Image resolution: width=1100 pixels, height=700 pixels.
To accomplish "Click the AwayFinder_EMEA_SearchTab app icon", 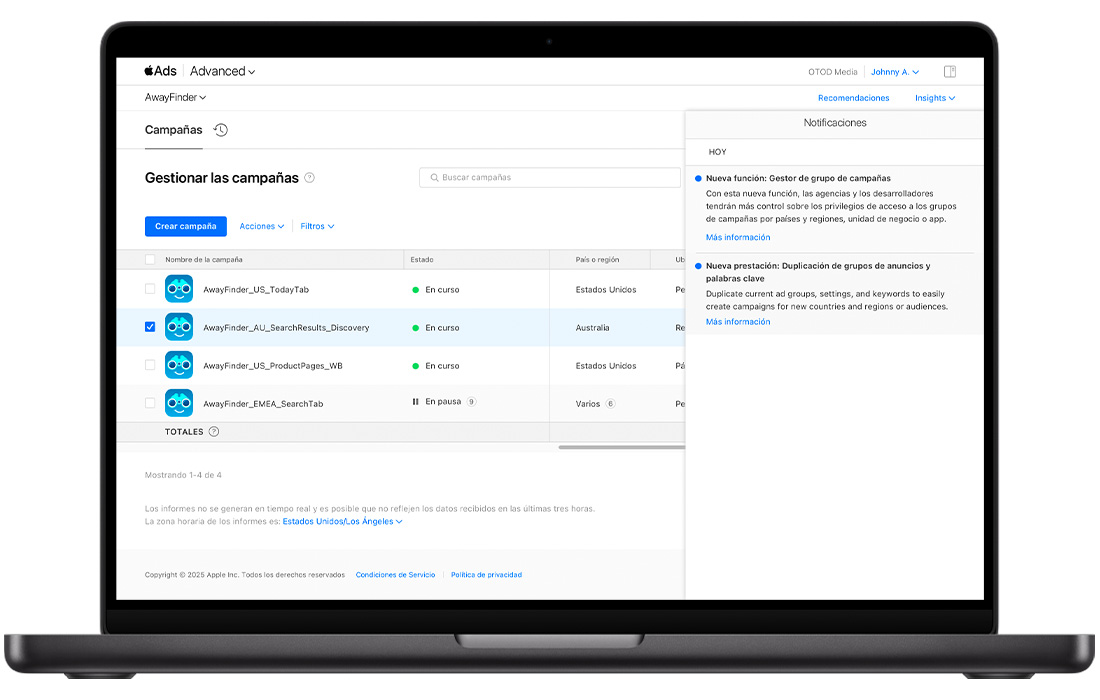I will pyautogui.click(x=179, y=403).
